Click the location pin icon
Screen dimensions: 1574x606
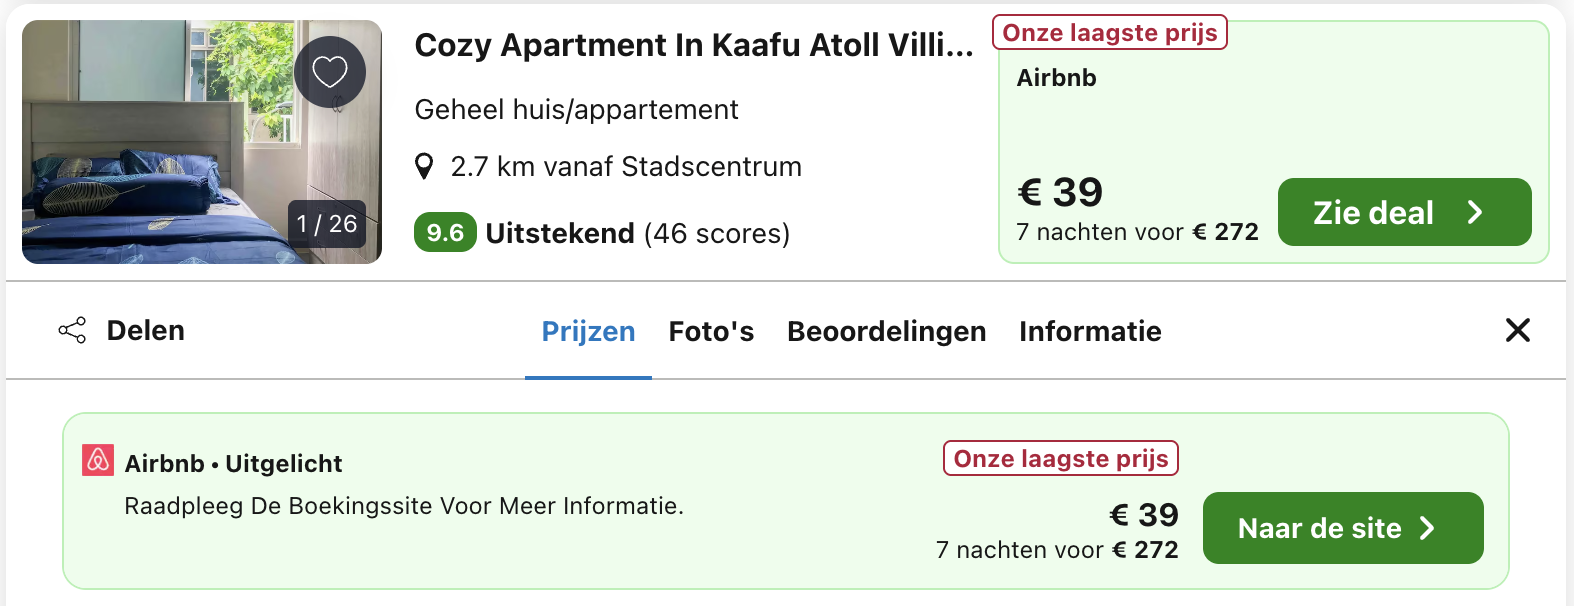424,167
